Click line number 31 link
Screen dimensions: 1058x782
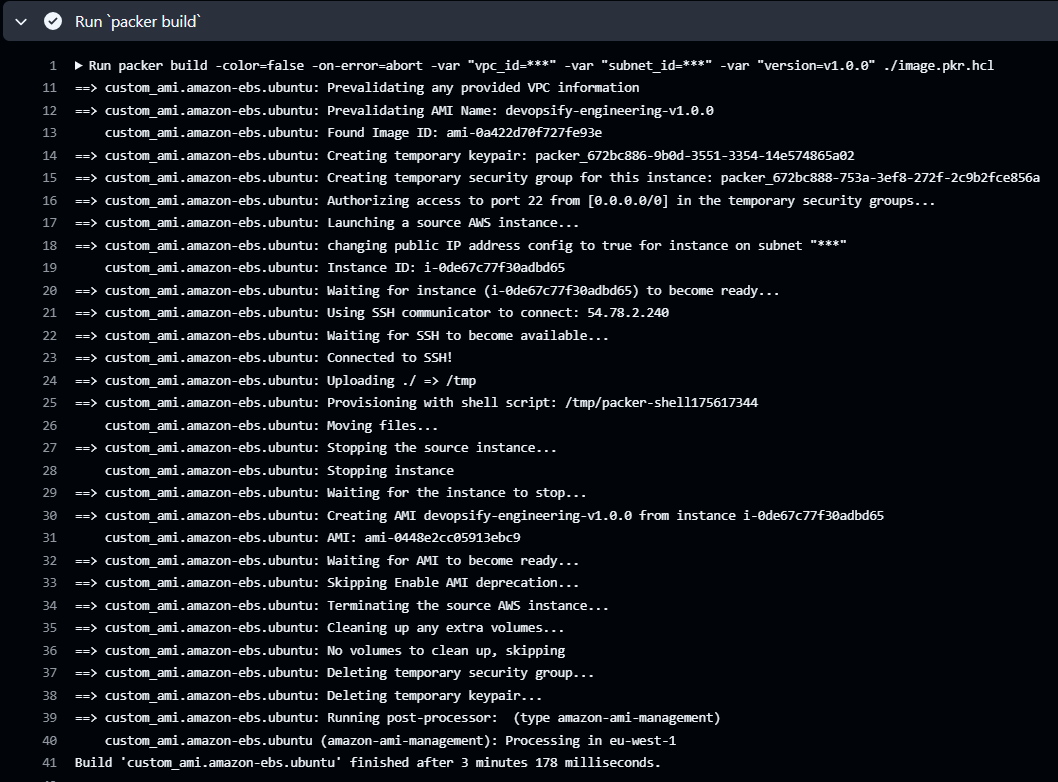[x=49, y=538]
